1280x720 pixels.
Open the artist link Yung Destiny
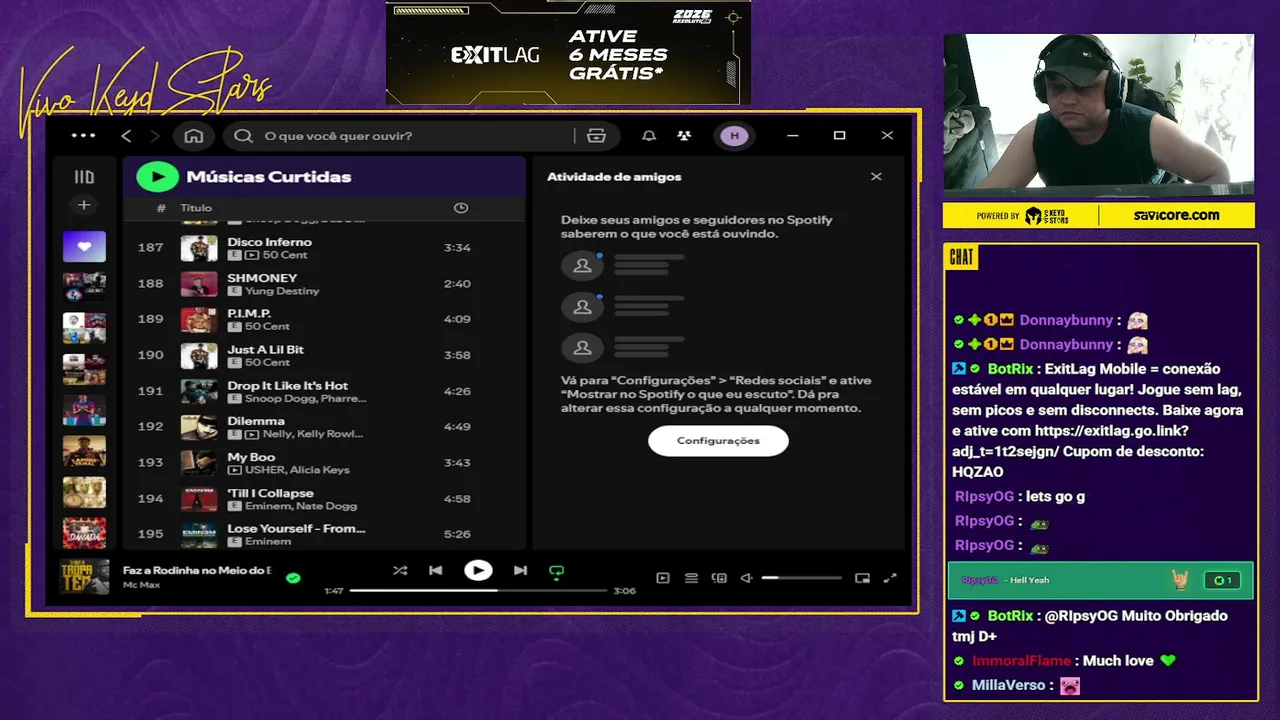(282, 291)
